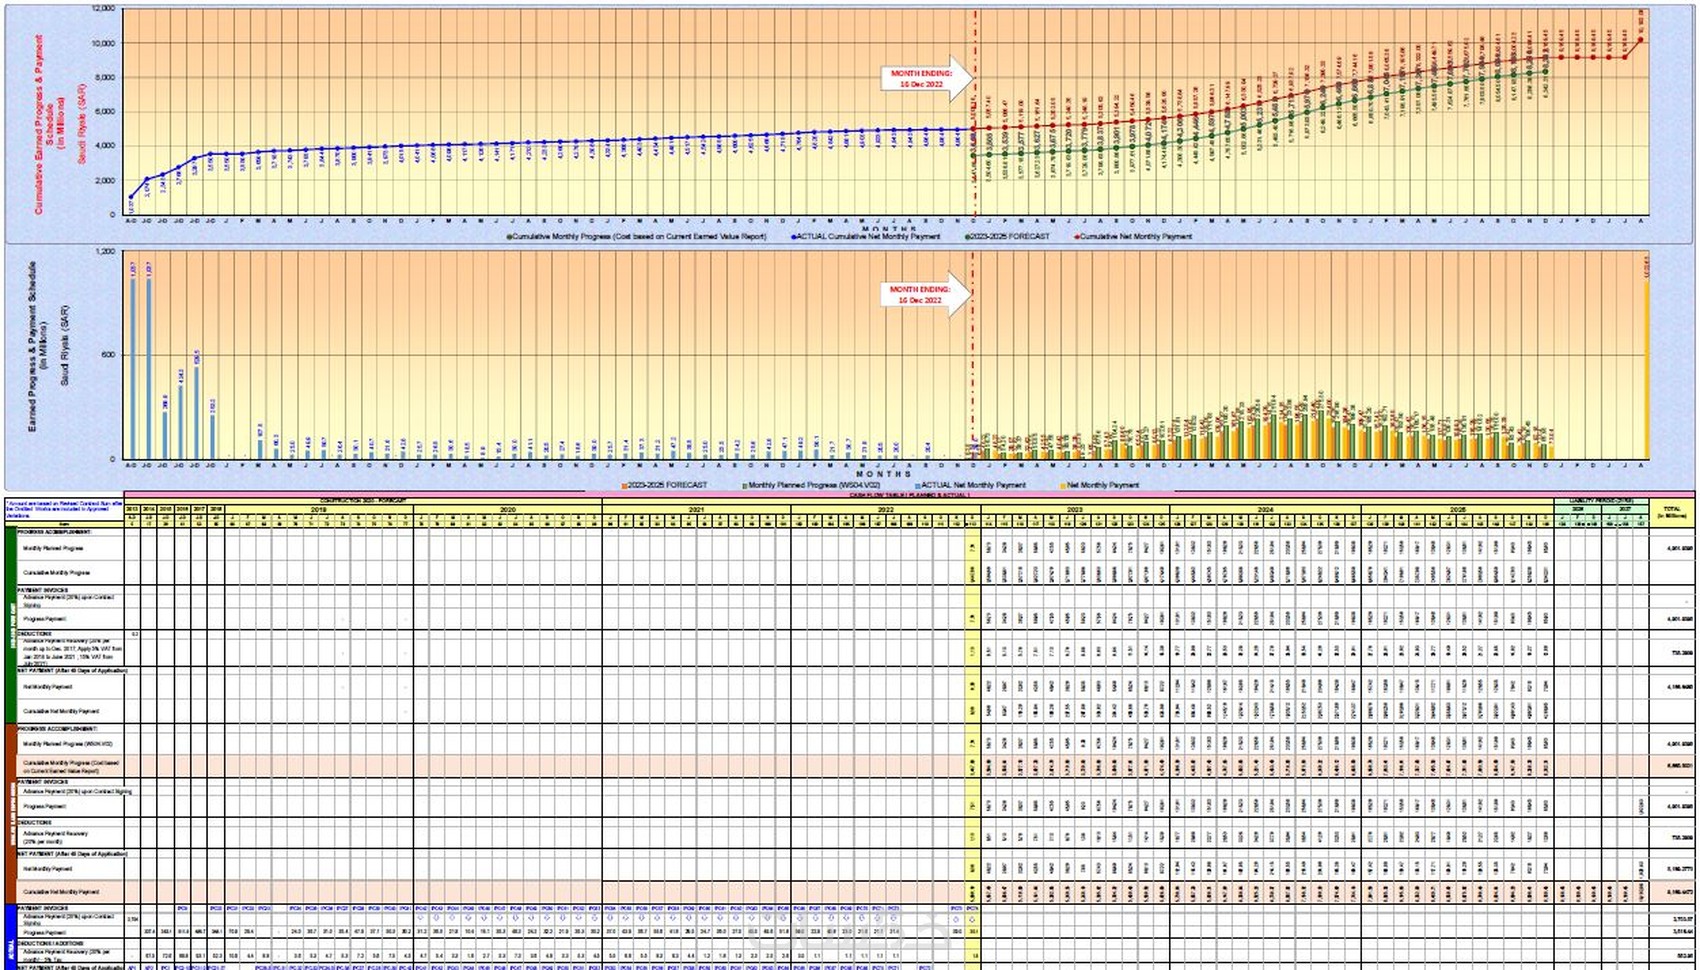
Task: Click DEDUCTIONS / ADDITIONS heading in the ACTUAL section
Action: 48,943
